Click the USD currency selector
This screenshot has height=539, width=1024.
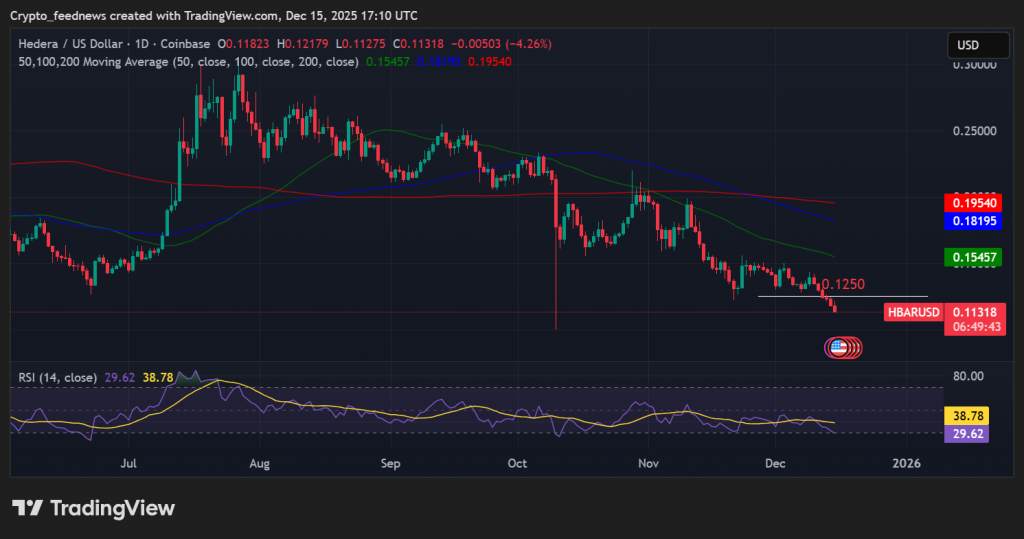978,45
